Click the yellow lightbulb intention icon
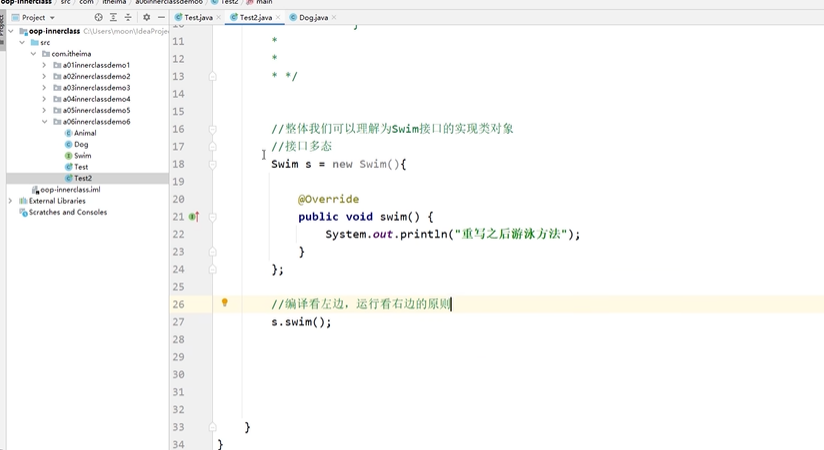 click(x=224, y=303)
